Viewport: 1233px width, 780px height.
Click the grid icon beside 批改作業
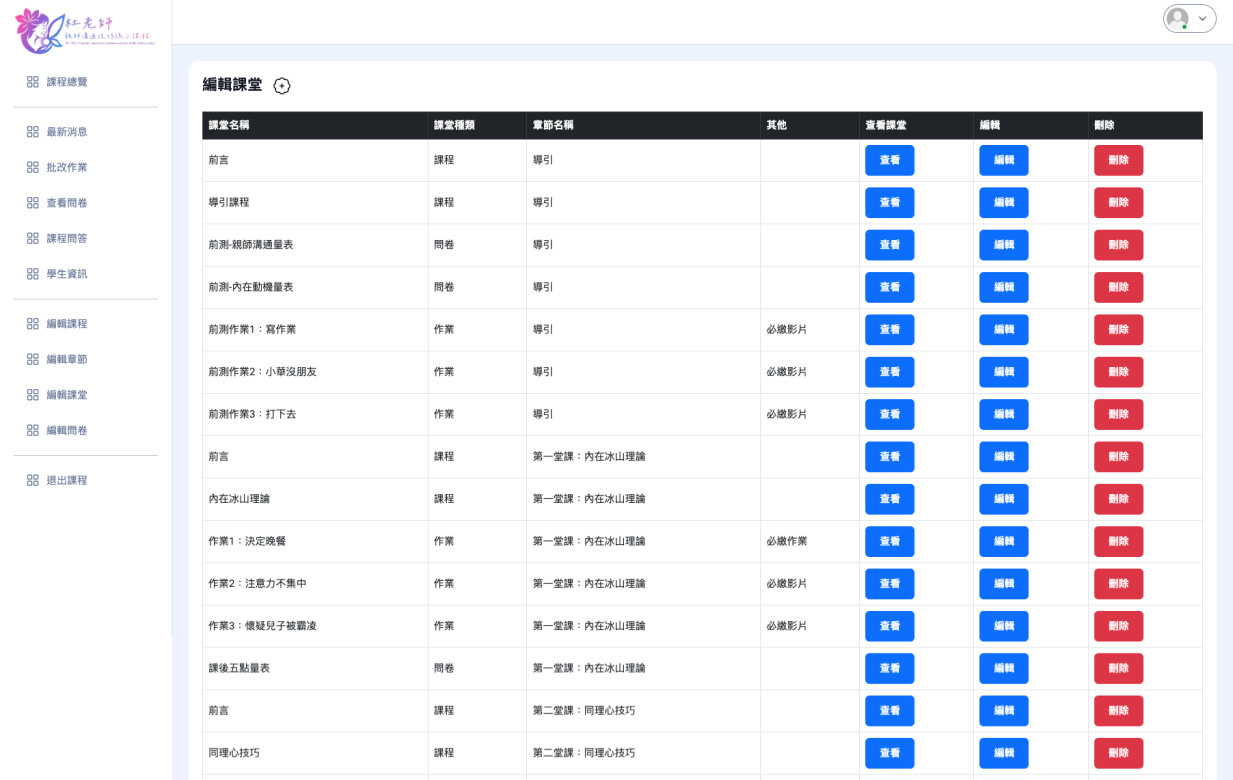click(33, 167)
